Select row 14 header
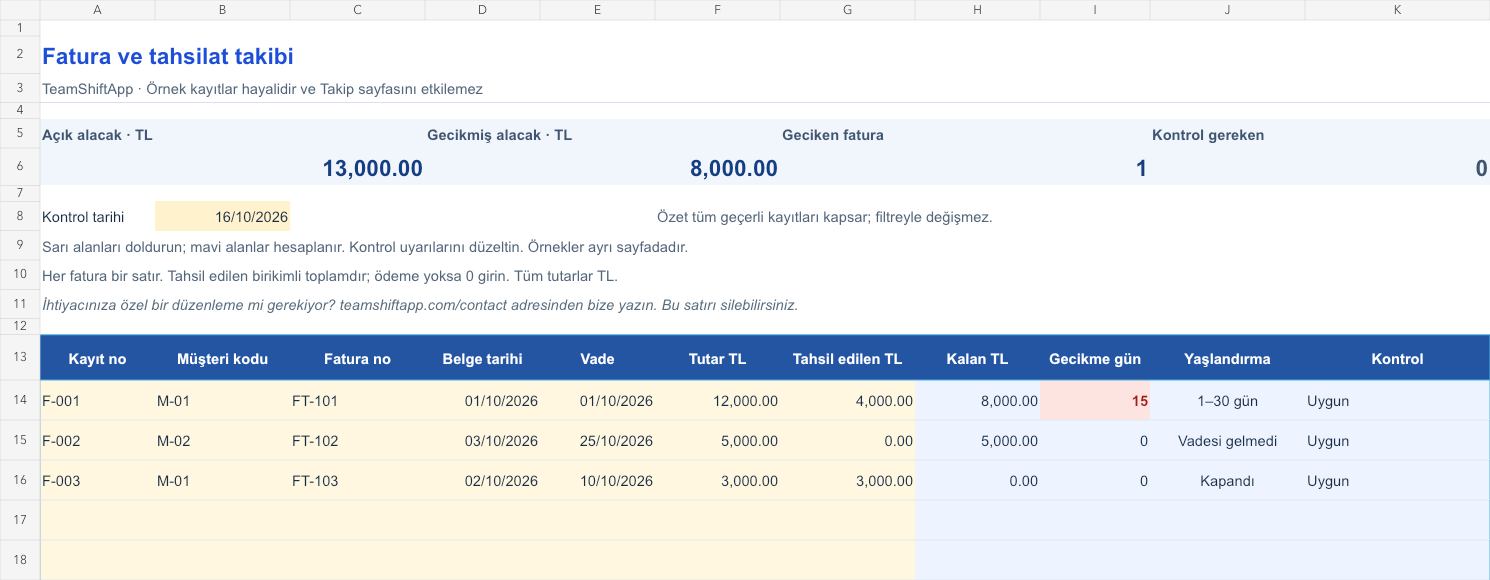The height and width of the screenshot is (580, 1490). pos(20,401)
